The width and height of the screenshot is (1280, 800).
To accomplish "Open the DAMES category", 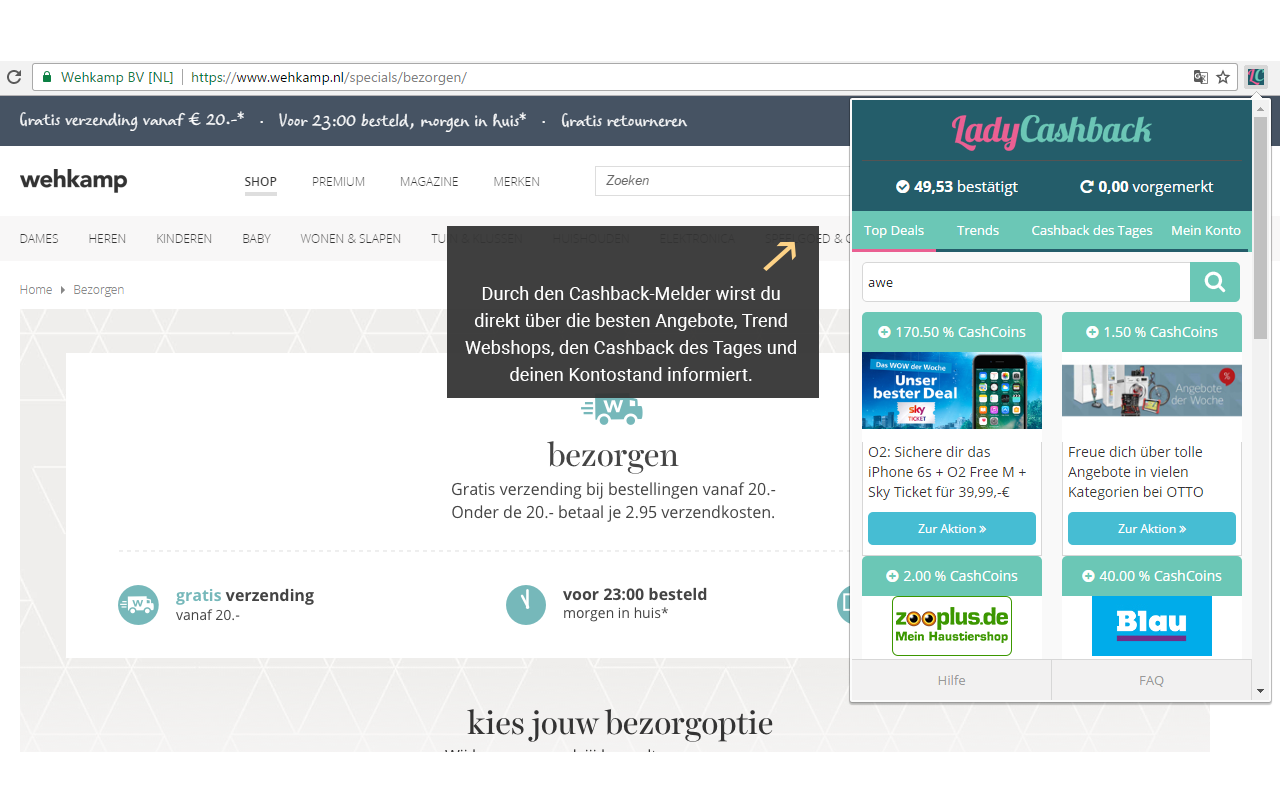I will click(x=39, y=239).
